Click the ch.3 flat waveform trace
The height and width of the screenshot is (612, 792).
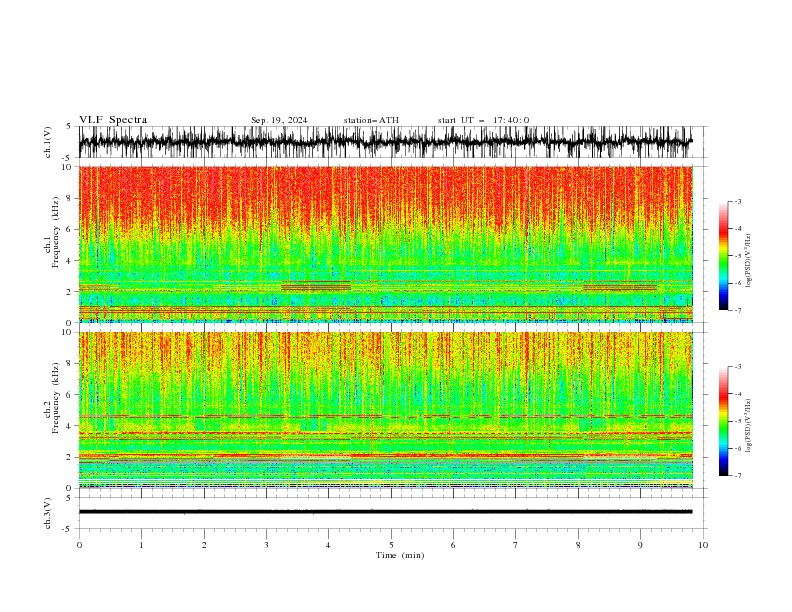[x=385, y=512]
